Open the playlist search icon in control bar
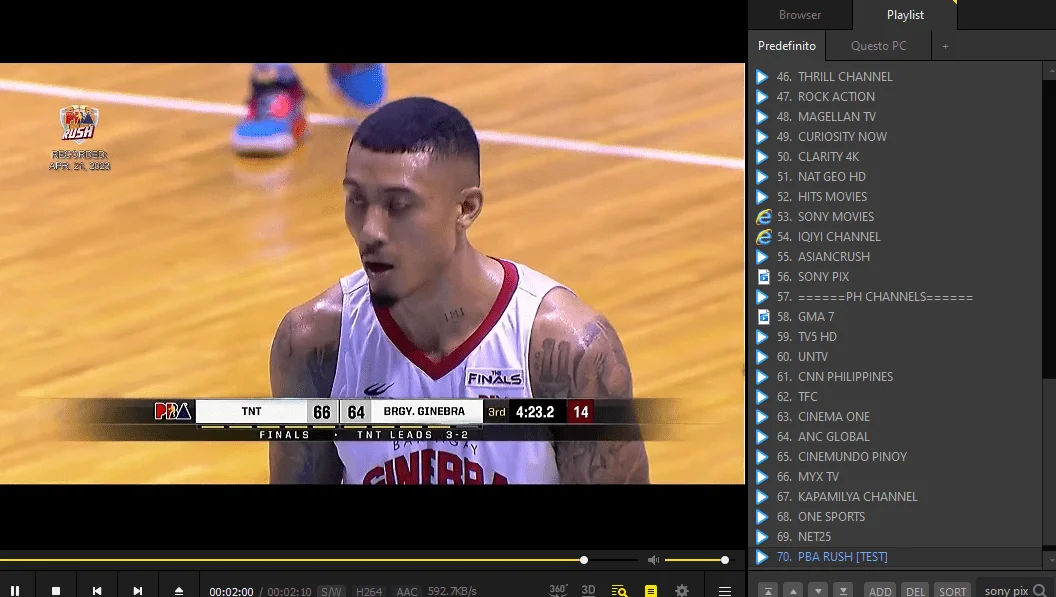The height and width of the screenshot is (597, 1056). coord(619,590)
